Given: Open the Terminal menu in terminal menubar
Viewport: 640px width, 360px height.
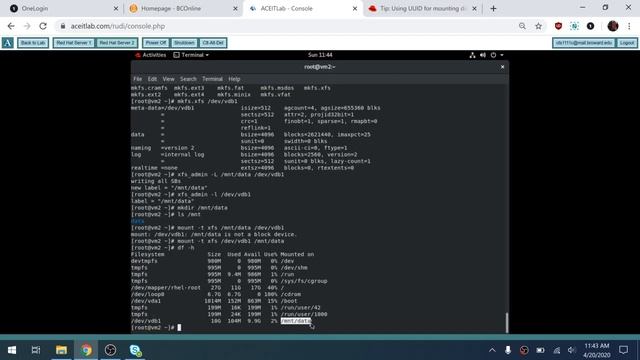Looking at the screenshot, I should pos(213,79).
